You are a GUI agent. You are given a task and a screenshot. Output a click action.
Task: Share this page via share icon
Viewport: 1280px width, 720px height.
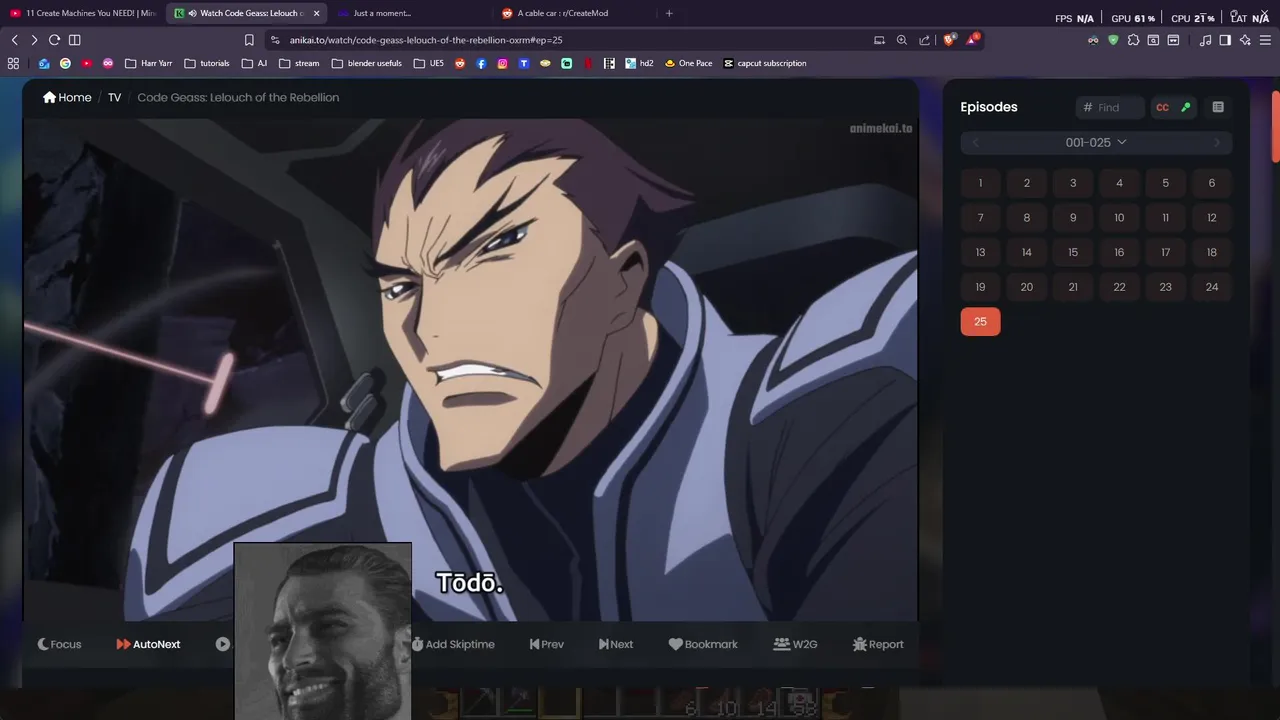pyautogui.click(x=925, y=40)
